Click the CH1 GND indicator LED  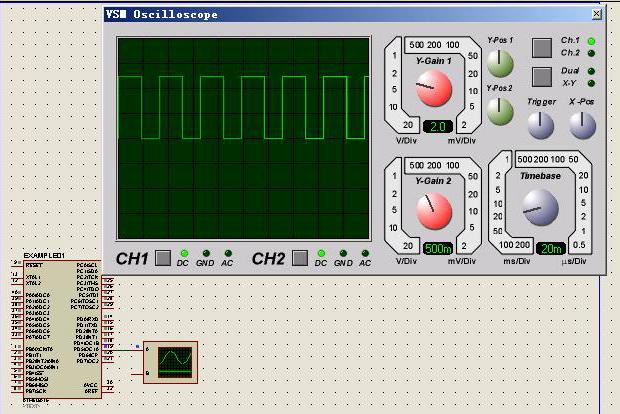point(205,253)
